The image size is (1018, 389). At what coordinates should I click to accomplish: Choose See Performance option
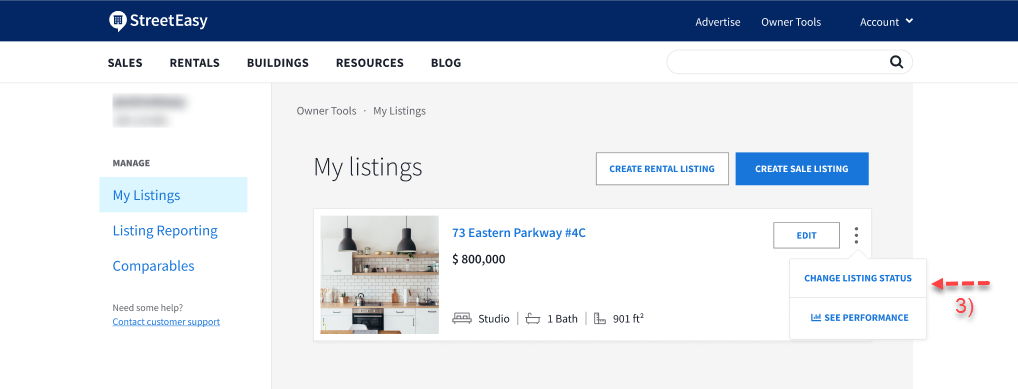(858, 318)
